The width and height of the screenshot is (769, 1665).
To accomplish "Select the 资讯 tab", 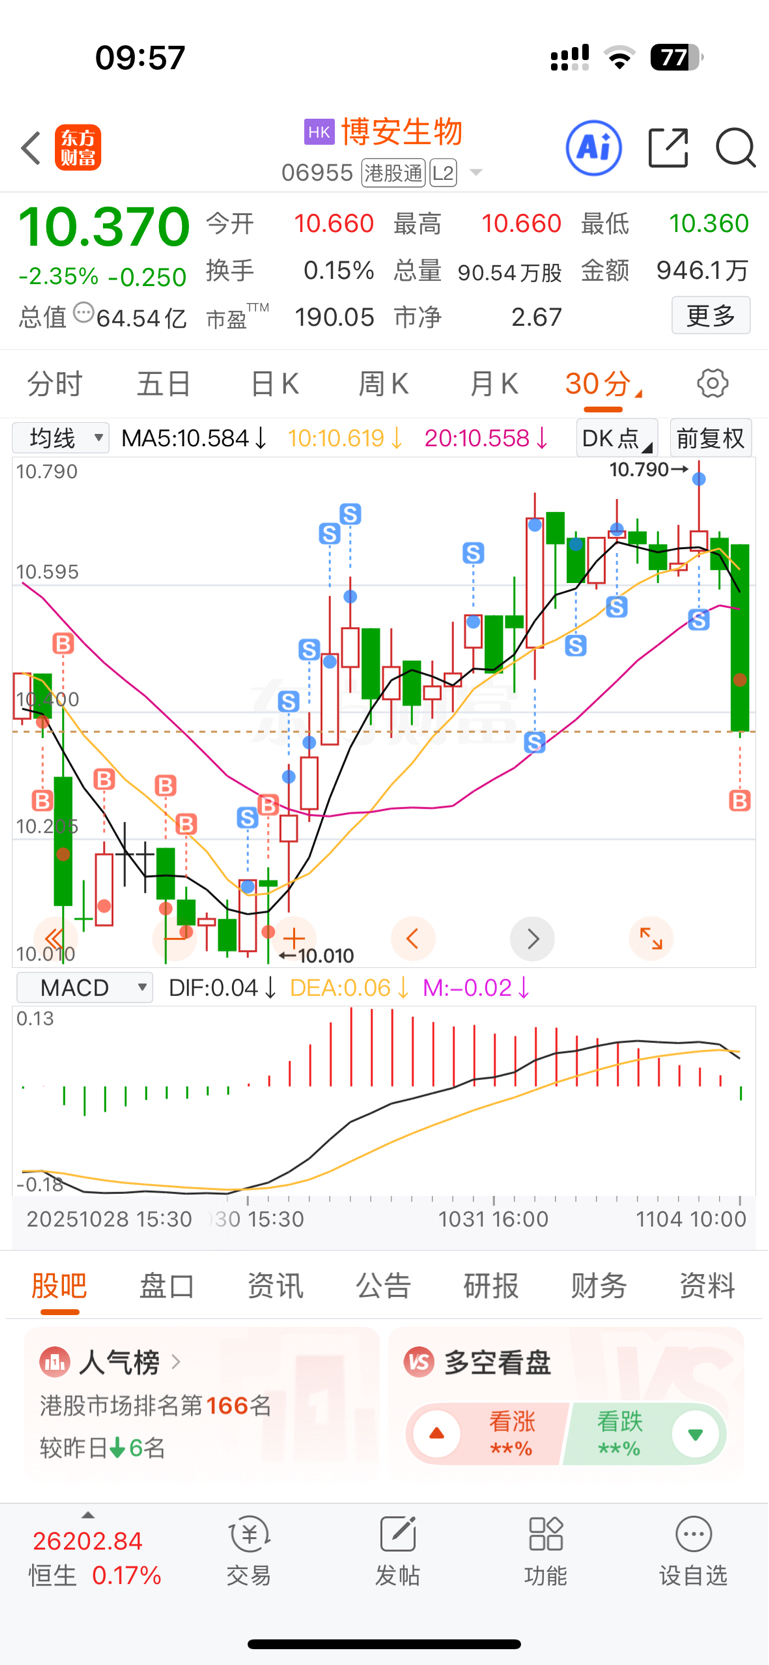I will coord(275,1285).
